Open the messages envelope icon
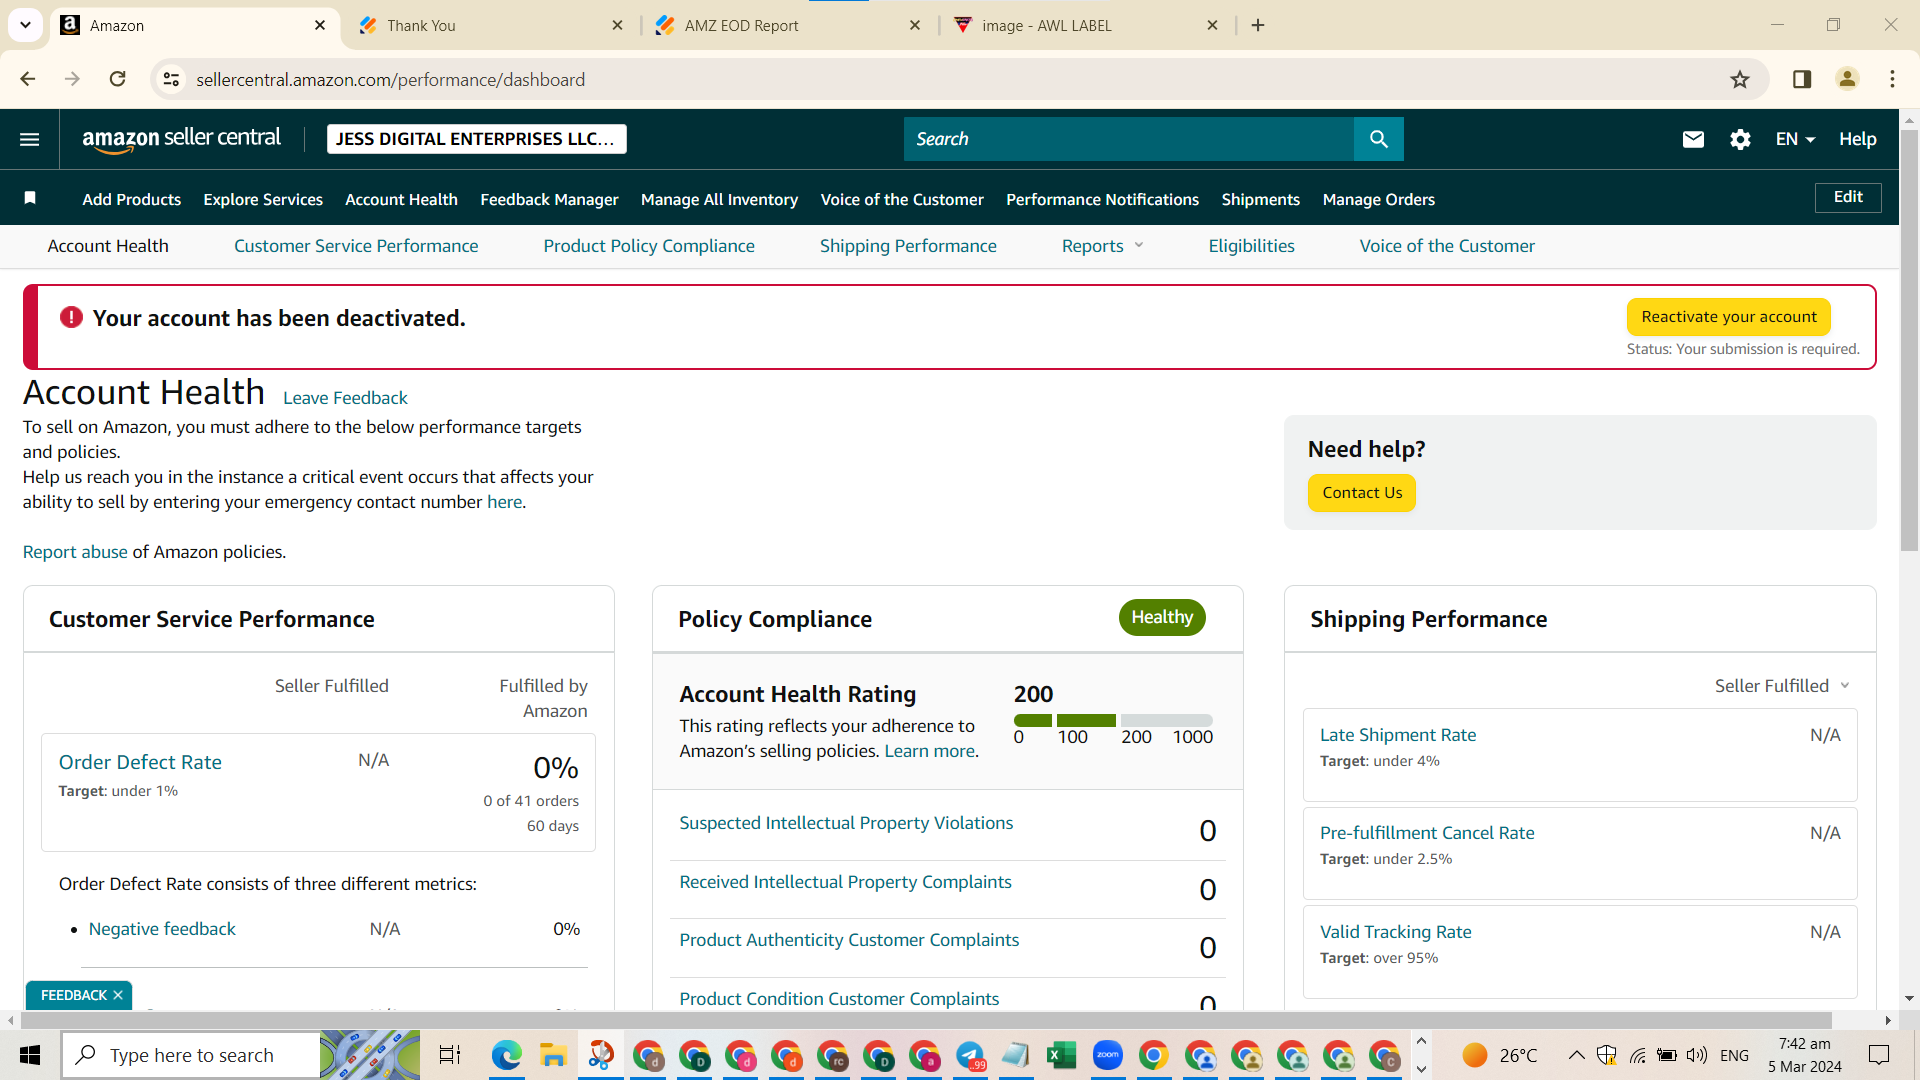Screen dimensions: 1920x1080 coord(1693,139)
